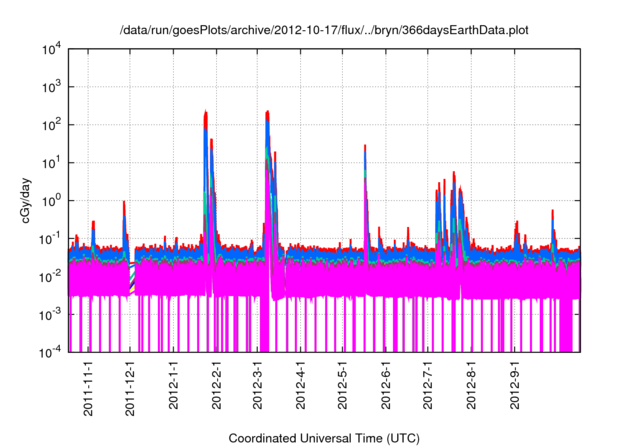
Task: Click the isolated spike between 2012-5-1 and 2012-6-1
Action: pyautogui.click(x=365, y=150)
